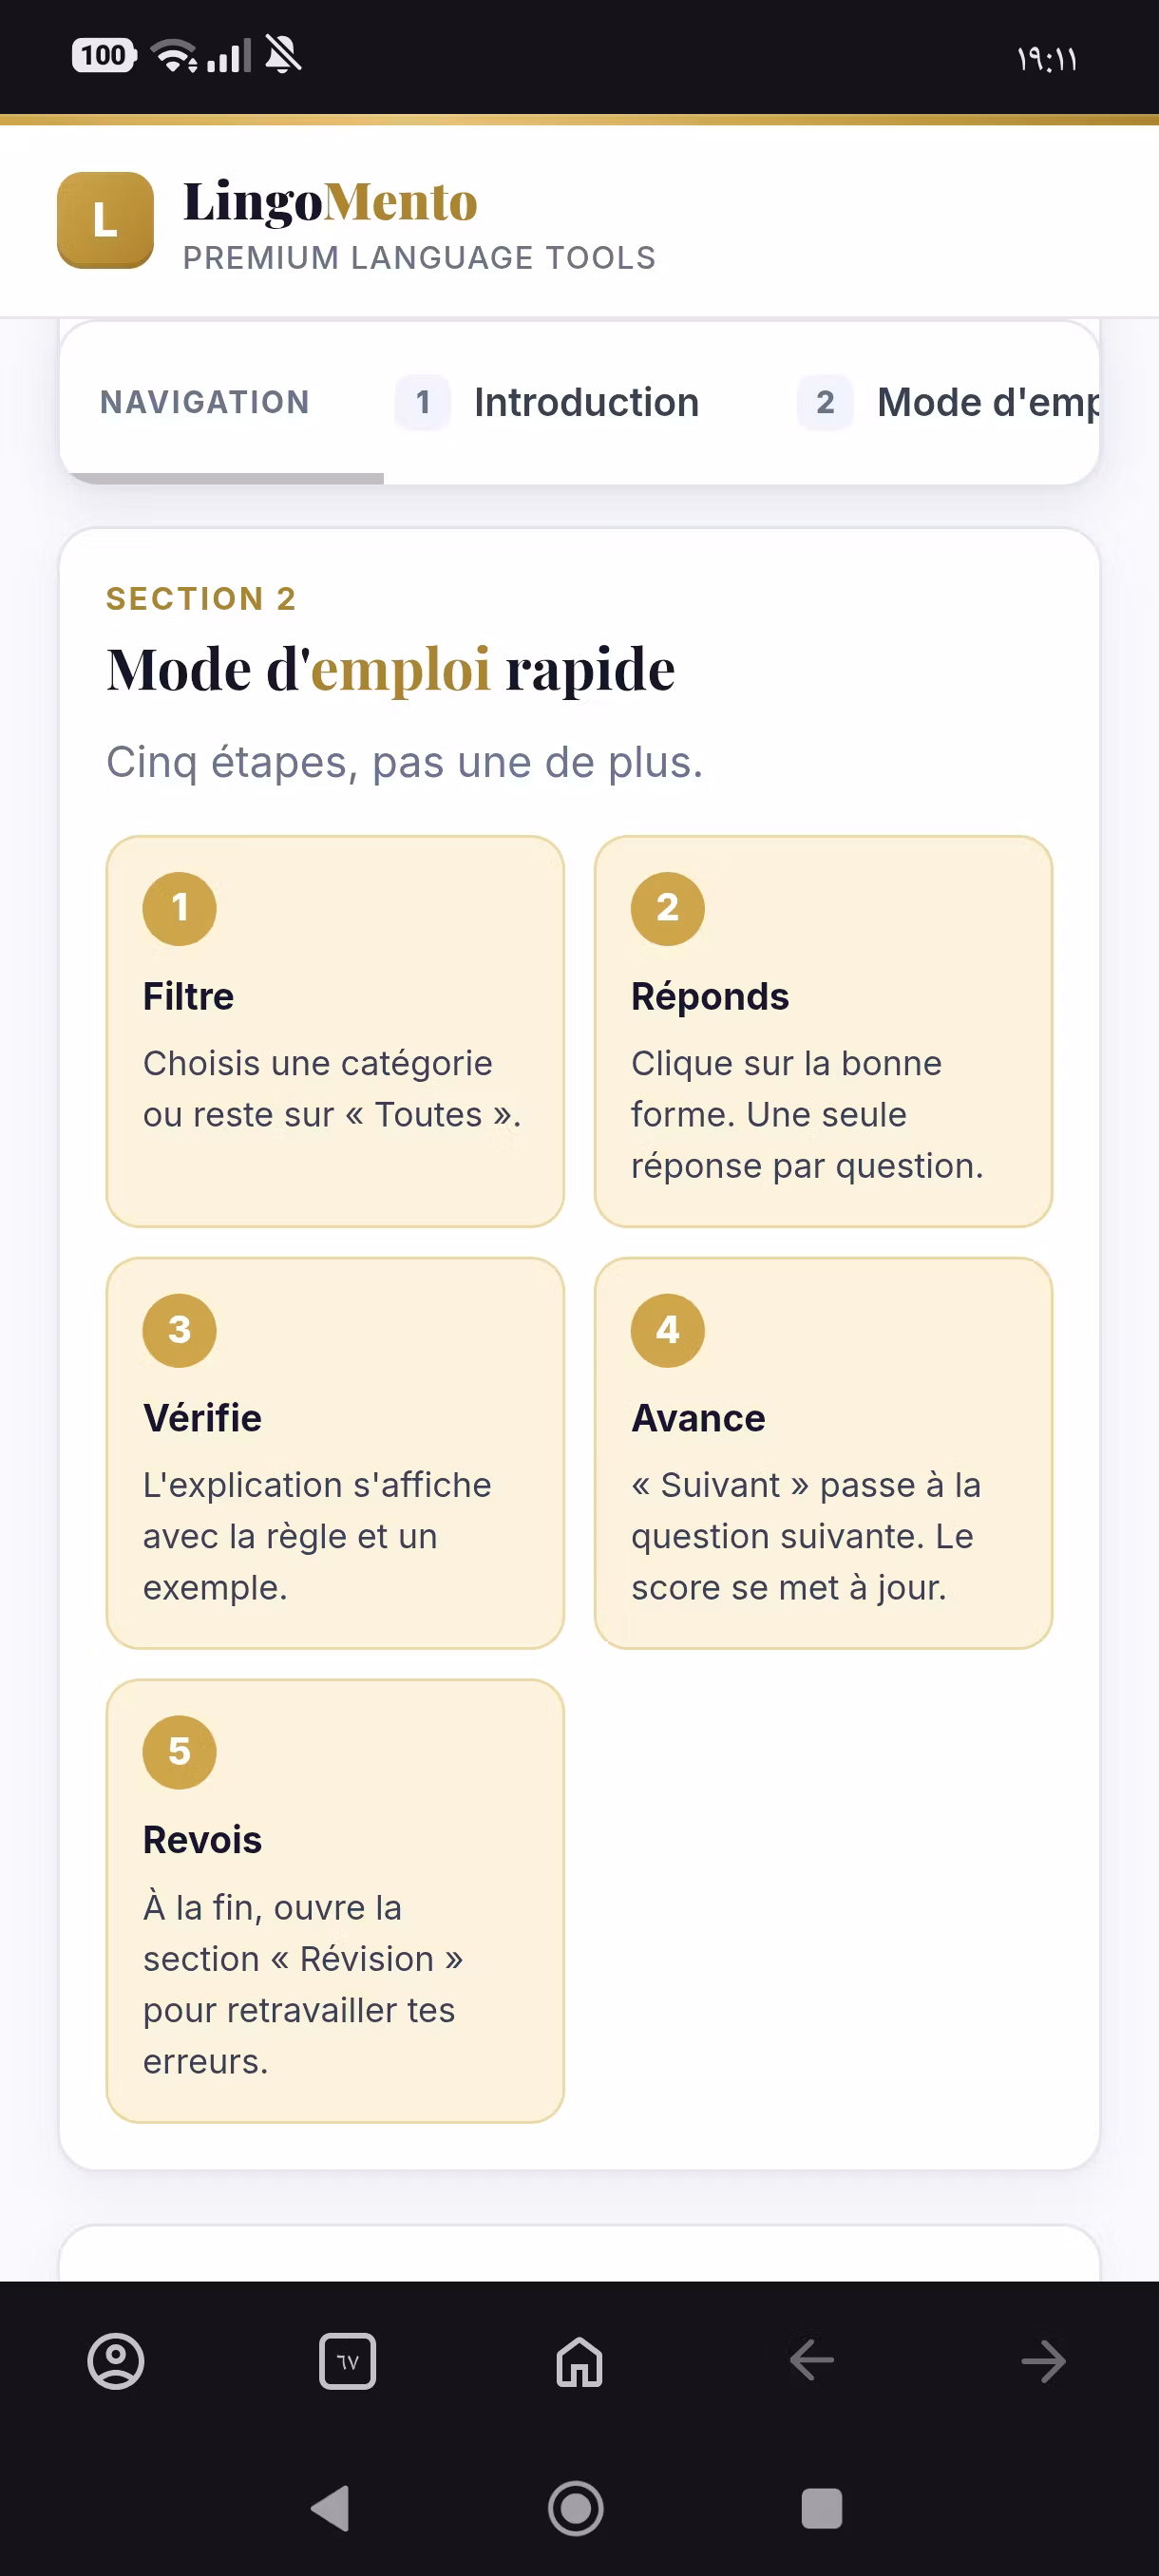The height and width of the screenshot is (2576, 1159).
Task: Tap the LingoMento gold L logo
Action: pyautogui.click(x=105, y=220)
